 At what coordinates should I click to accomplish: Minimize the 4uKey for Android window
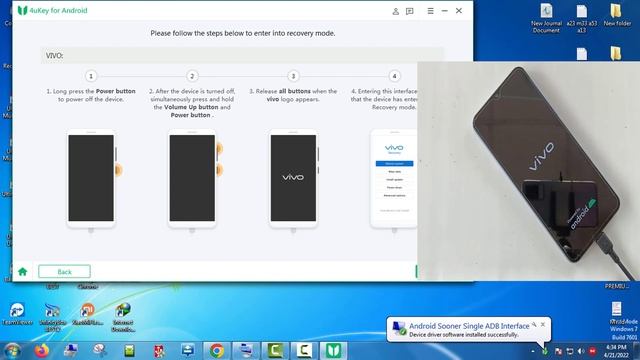click(444, 11)
